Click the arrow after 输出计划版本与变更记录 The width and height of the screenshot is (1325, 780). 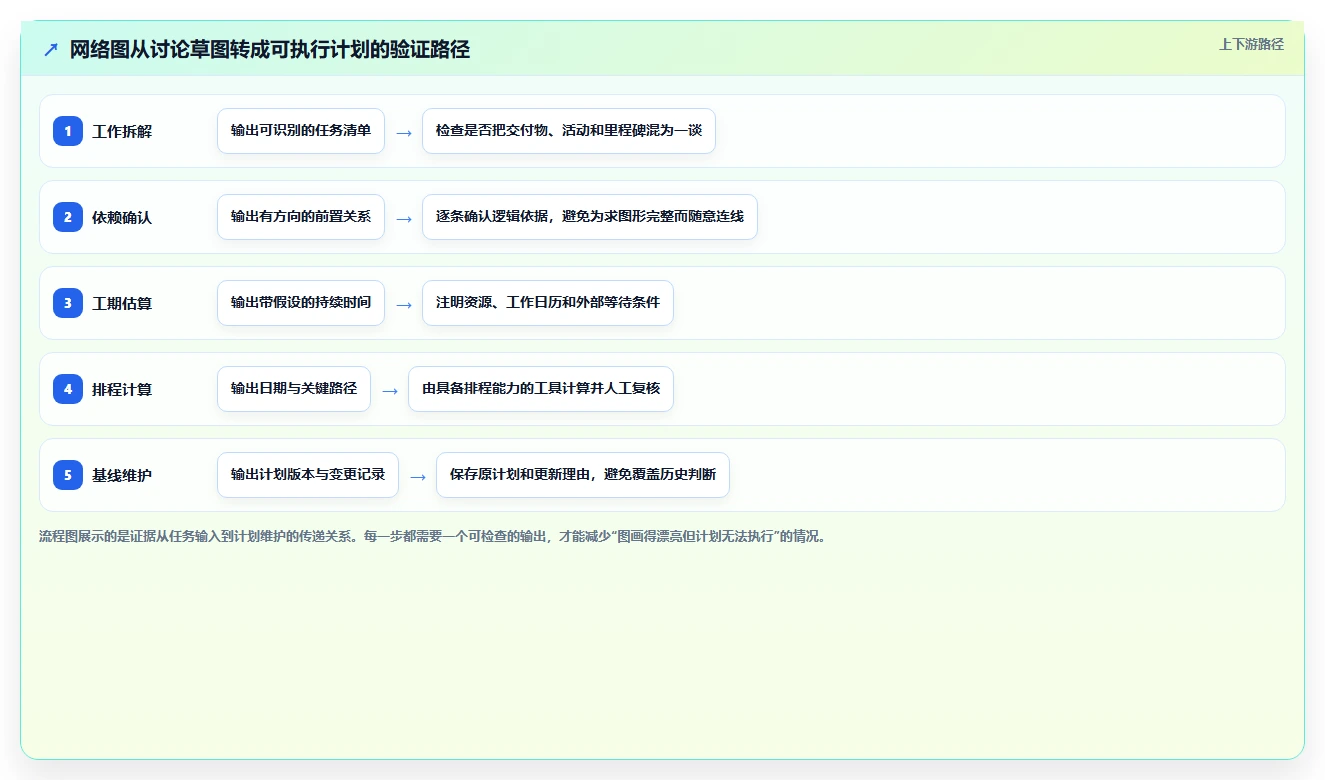click(418, 476)
